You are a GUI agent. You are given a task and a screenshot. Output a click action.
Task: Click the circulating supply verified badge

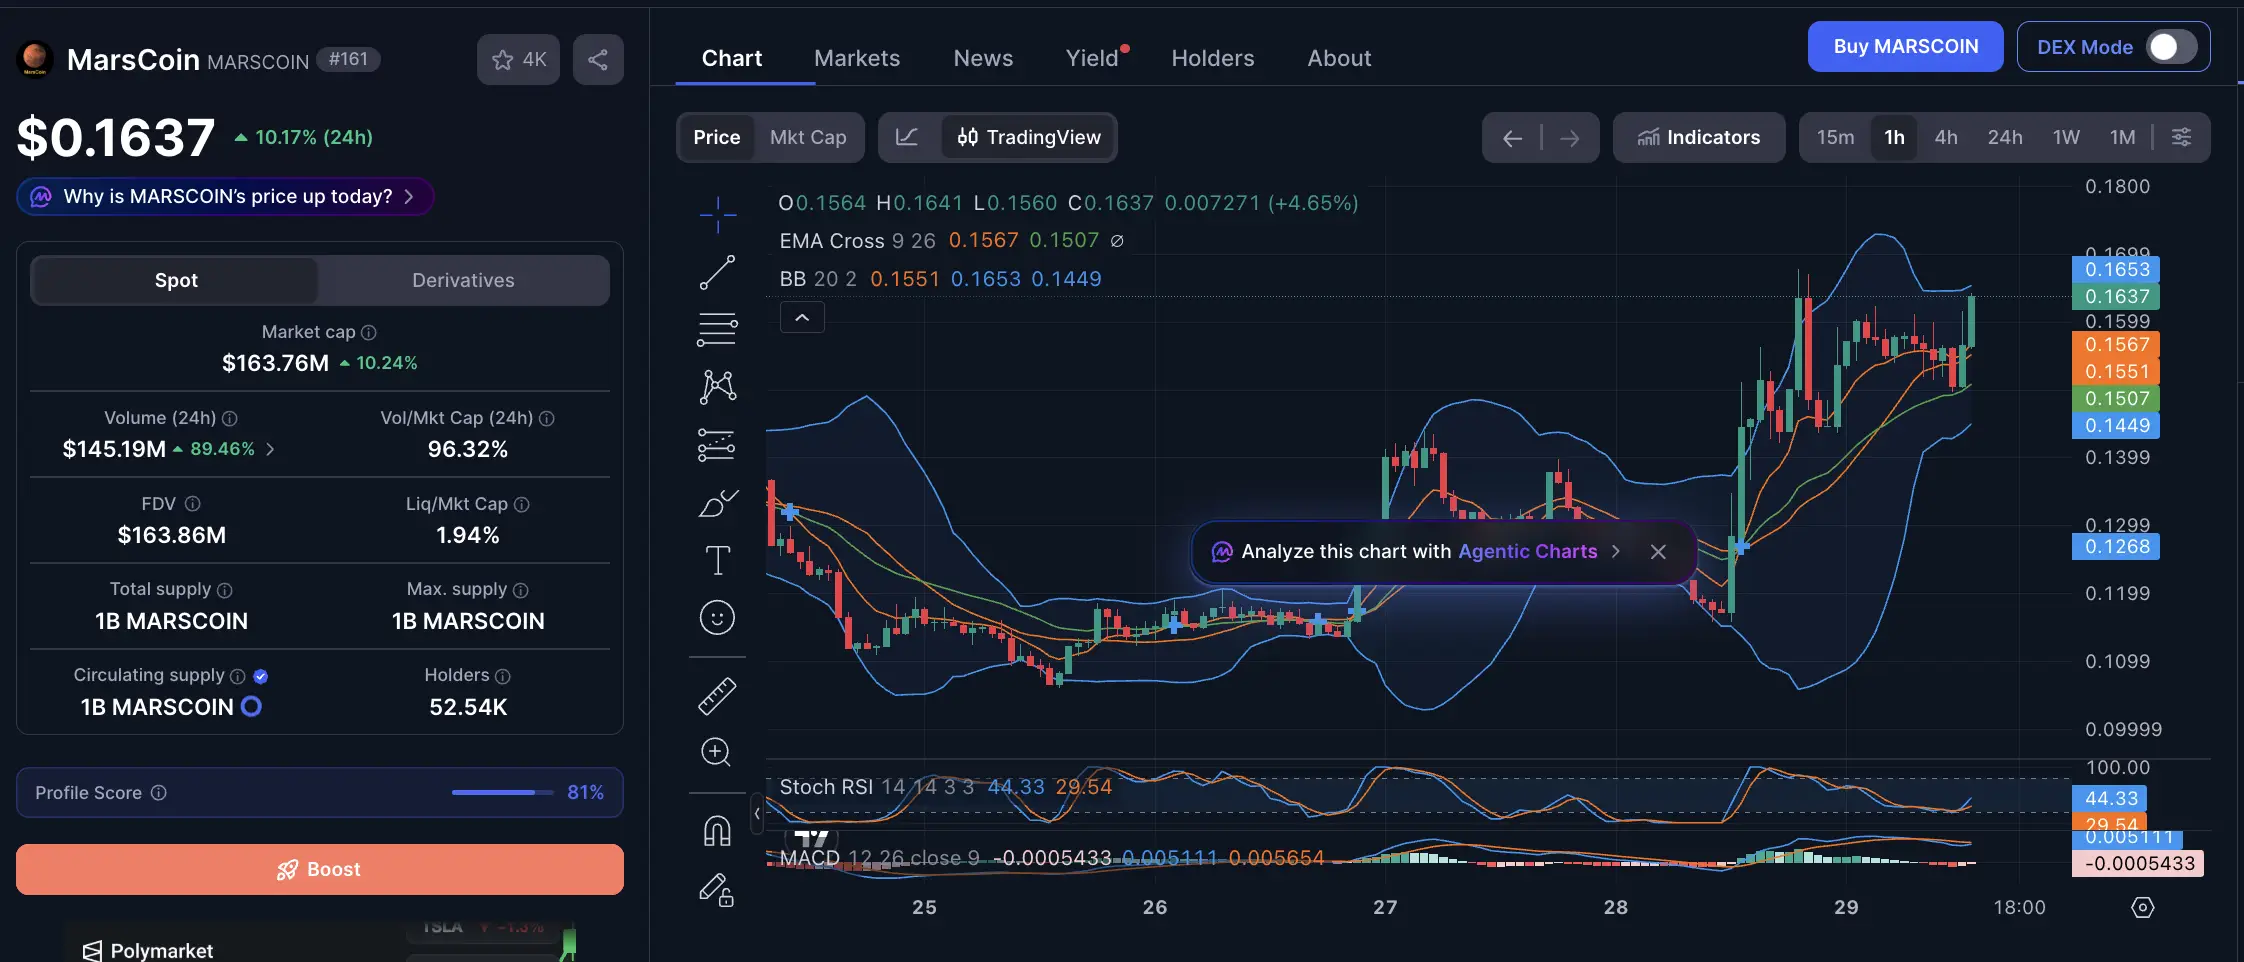[x=261, y=676]
